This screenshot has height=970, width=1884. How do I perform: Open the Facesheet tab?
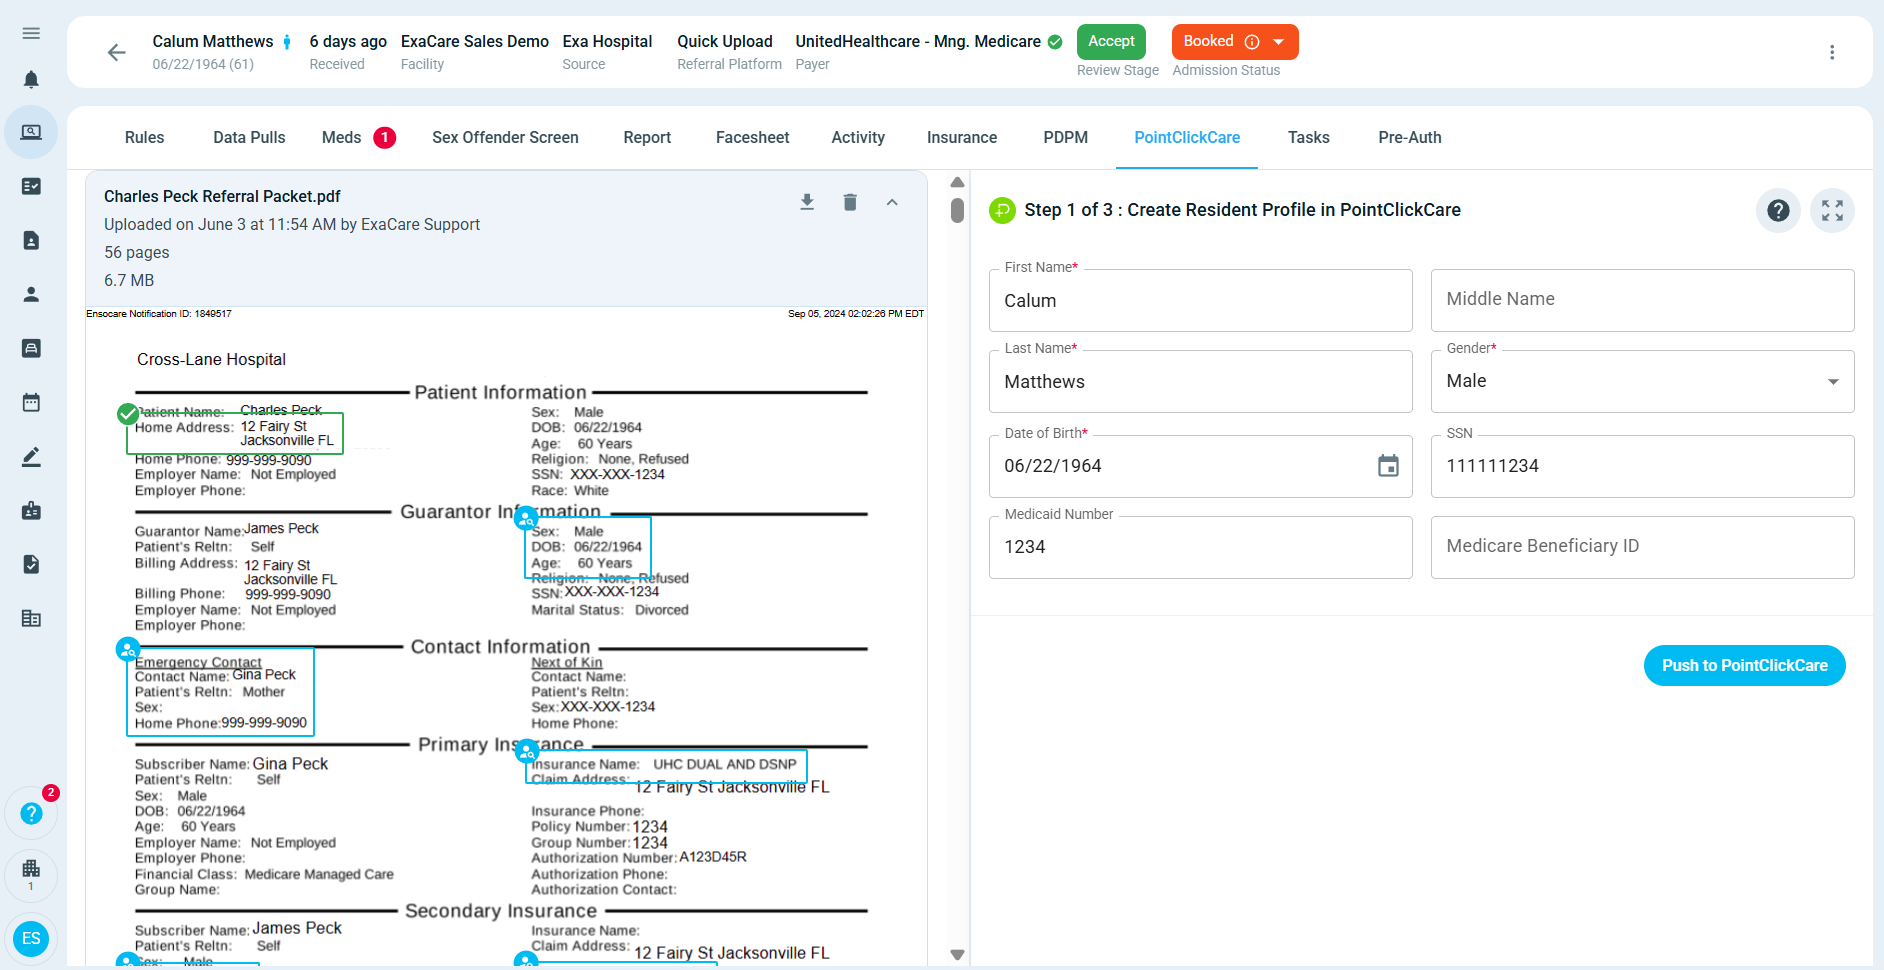(752, 138)
